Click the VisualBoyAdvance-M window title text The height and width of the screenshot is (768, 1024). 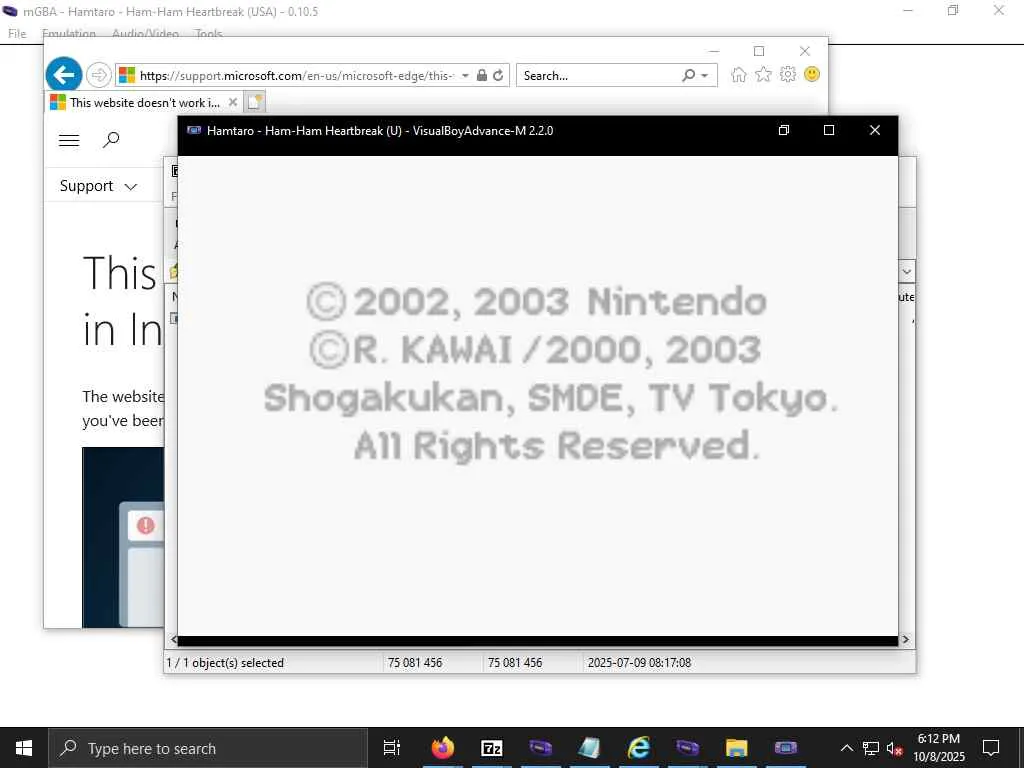(x=379, y=131)
